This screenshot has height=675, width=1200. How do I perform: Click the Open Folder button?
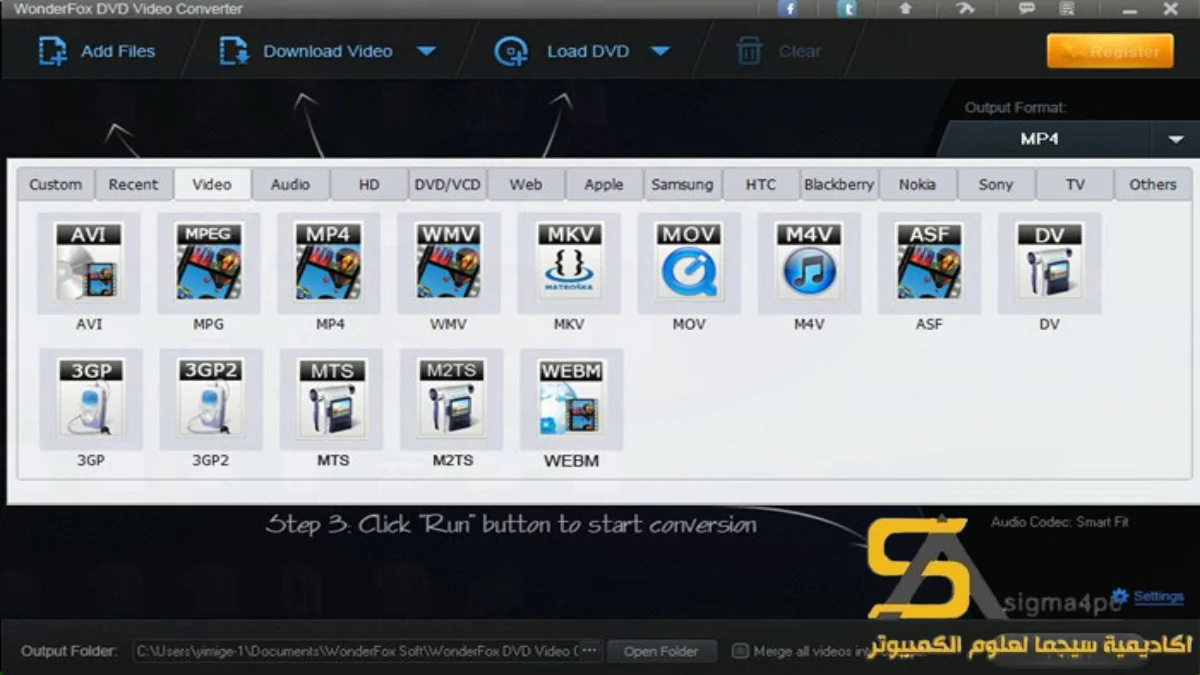(661, 651)
